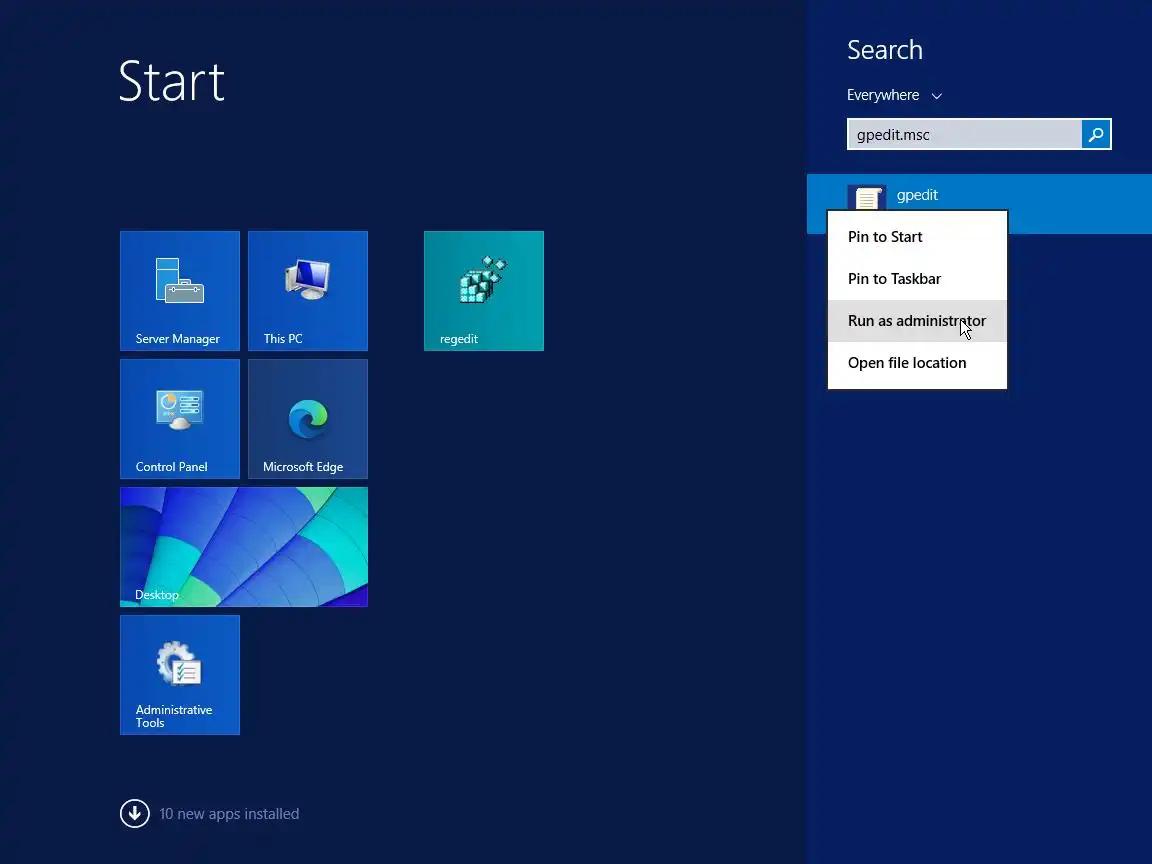The image size is (1152, 864).
Task: Open the Server Manager tile
Action: pos(180,291)
